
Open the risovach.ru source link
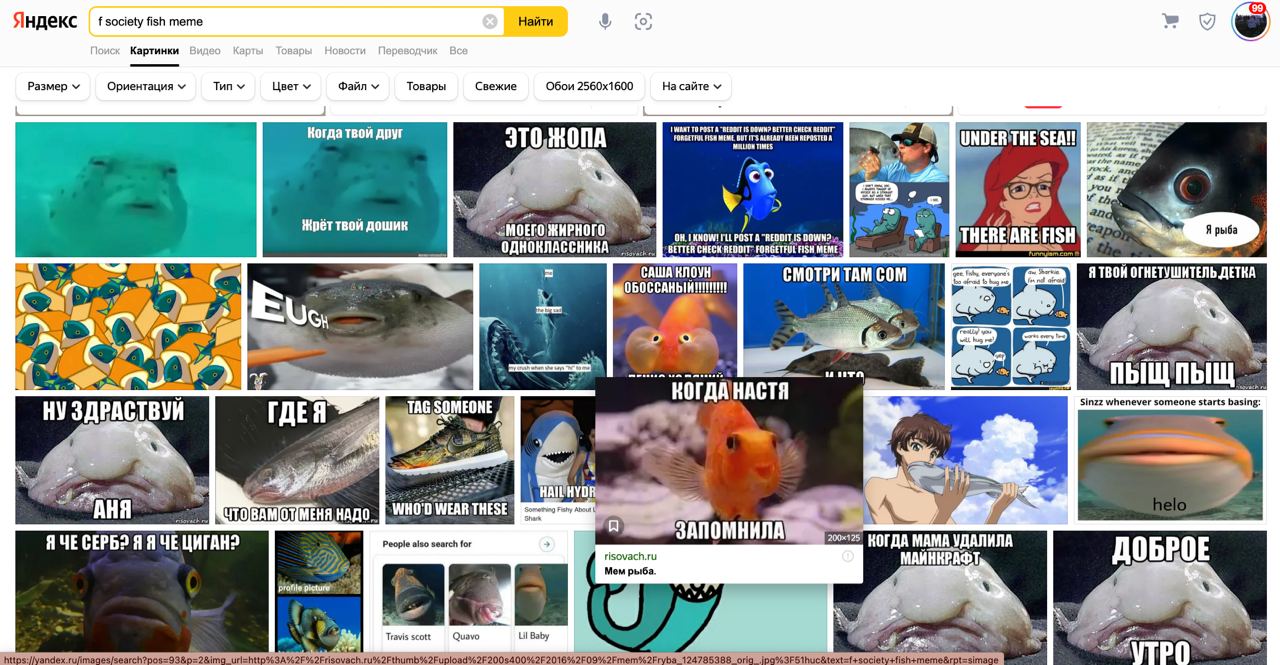(631, 556)
